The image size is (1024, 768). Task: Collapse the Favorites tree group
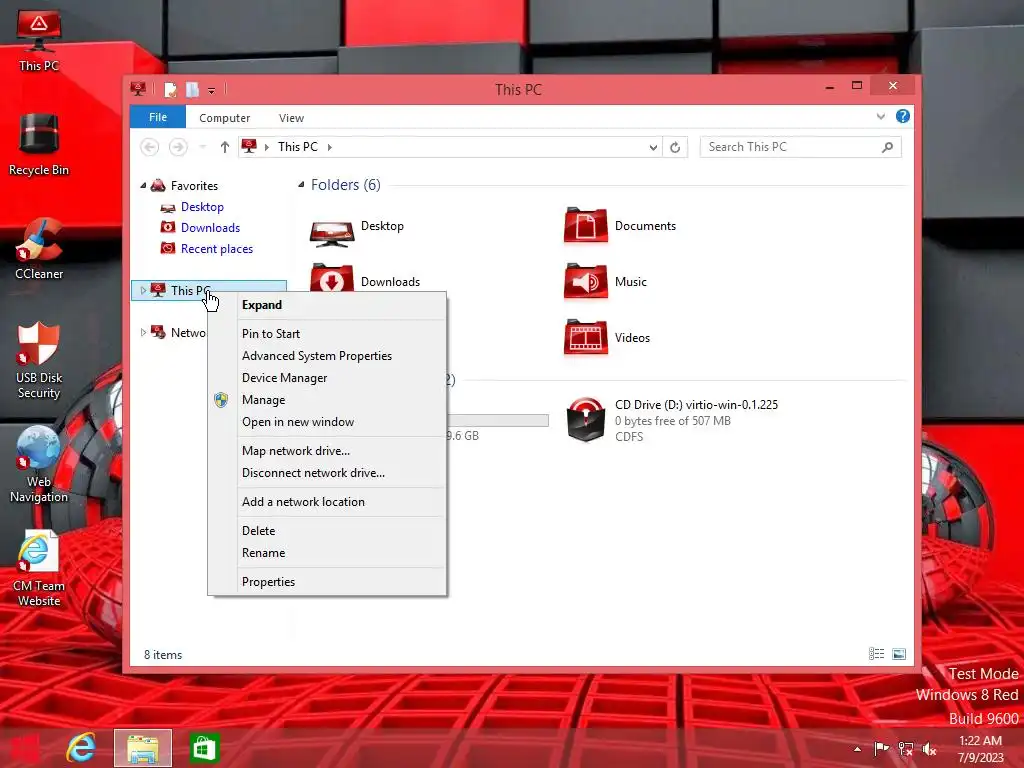click(143, 186)
